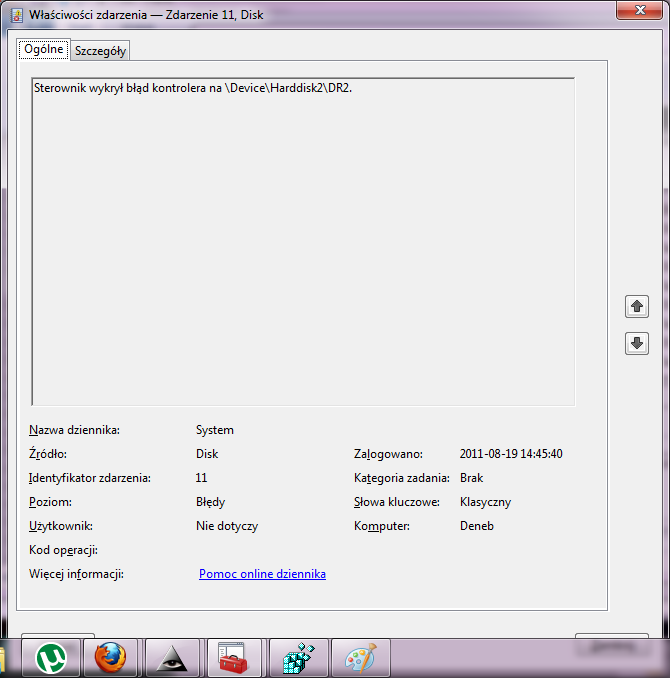Open the Pomoc online dziennika link
This screenshot has width=670, height=678.
[x=262, y=574]
